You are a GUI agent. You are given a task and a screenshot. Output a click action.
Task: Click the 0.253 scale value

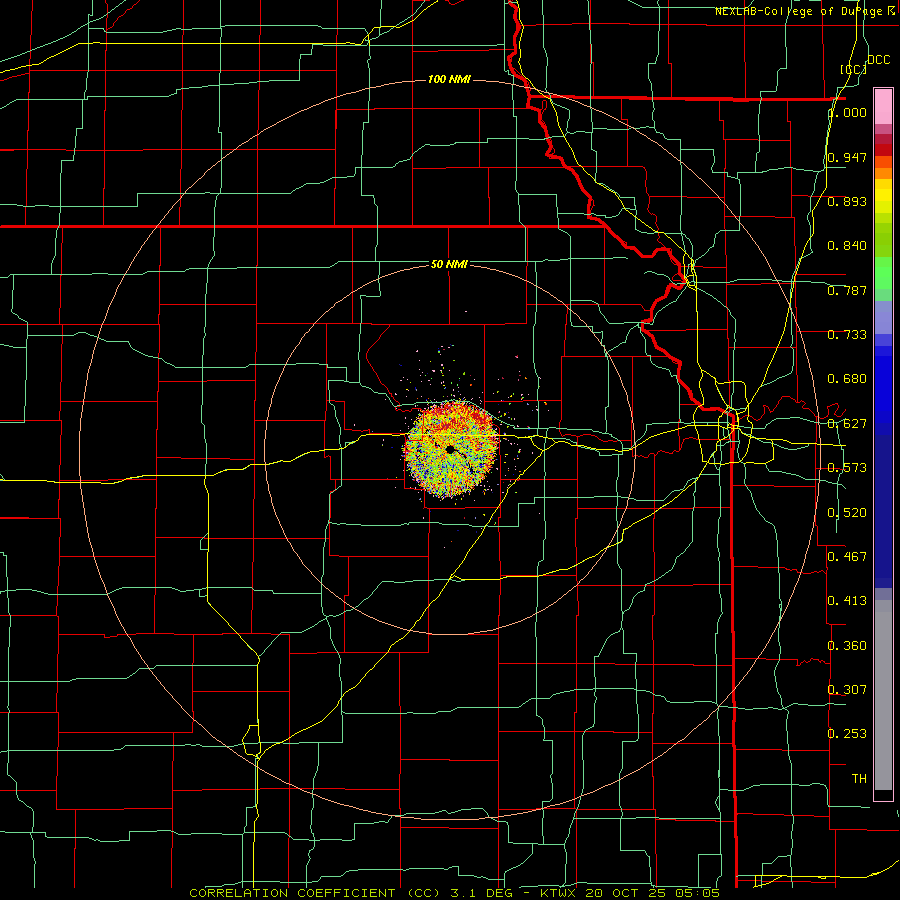(x=847, y=734)
